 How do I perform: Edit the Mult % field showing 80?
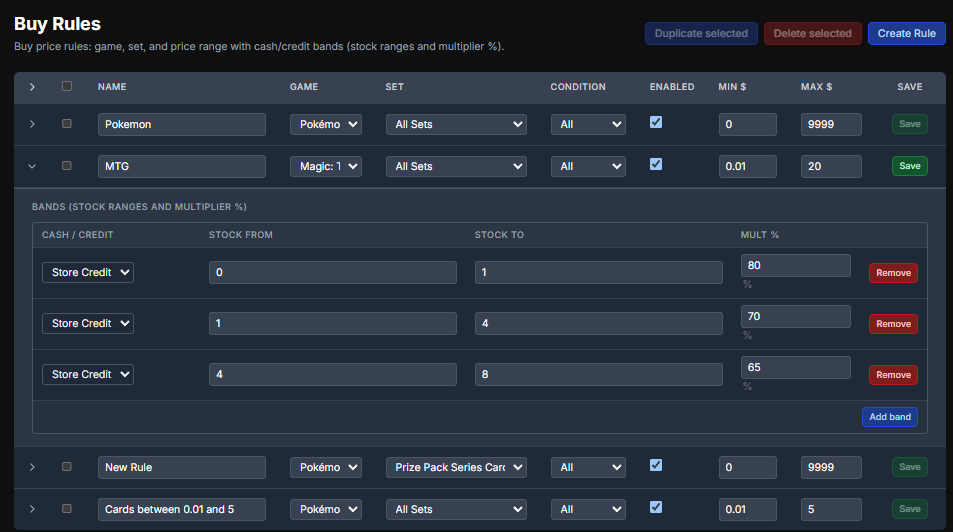point(795,265)
